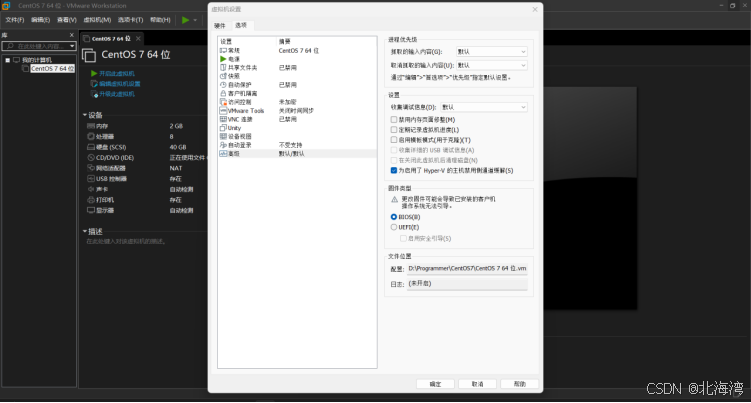The height and width of the screenshot is (403, 751).
Task: Open dropdown arrow beside toolbar power button
Action: click(195, 20)
